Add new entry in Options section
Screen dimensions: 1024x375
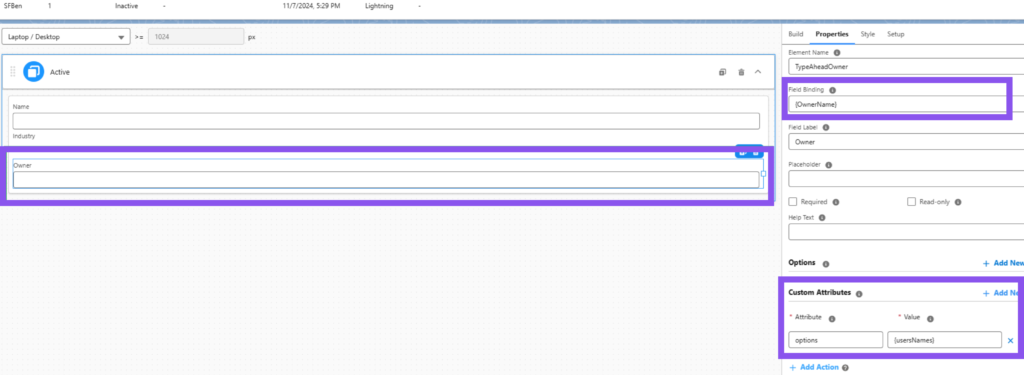click(x=1002, y=263)
